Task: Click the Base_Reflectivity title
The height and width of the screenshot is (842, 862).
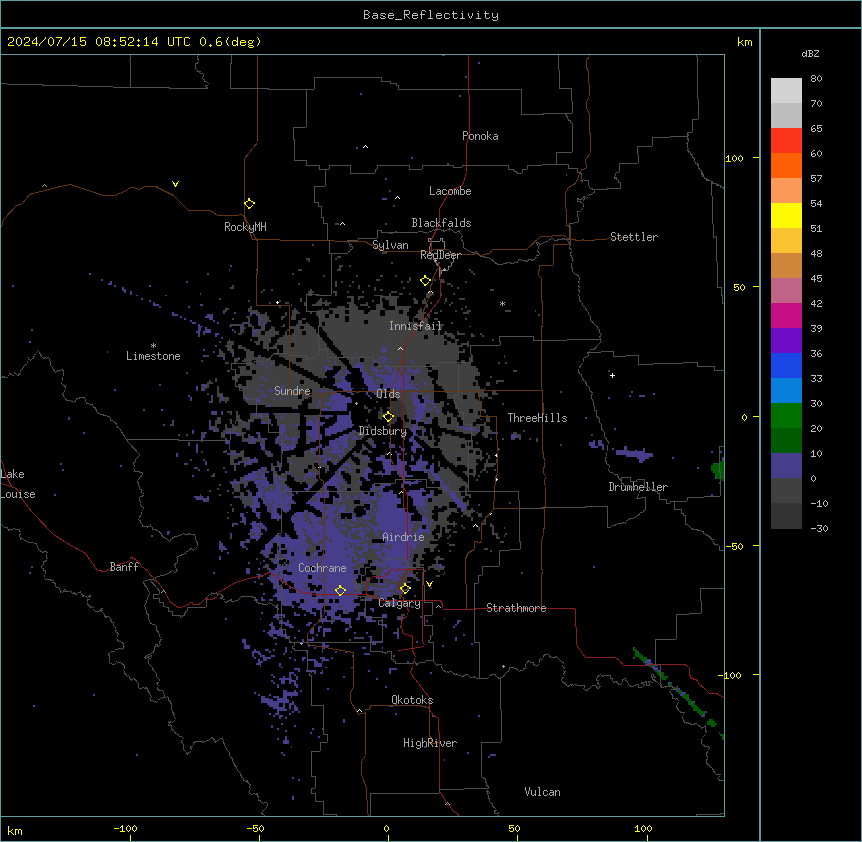Action: [431, 15]
